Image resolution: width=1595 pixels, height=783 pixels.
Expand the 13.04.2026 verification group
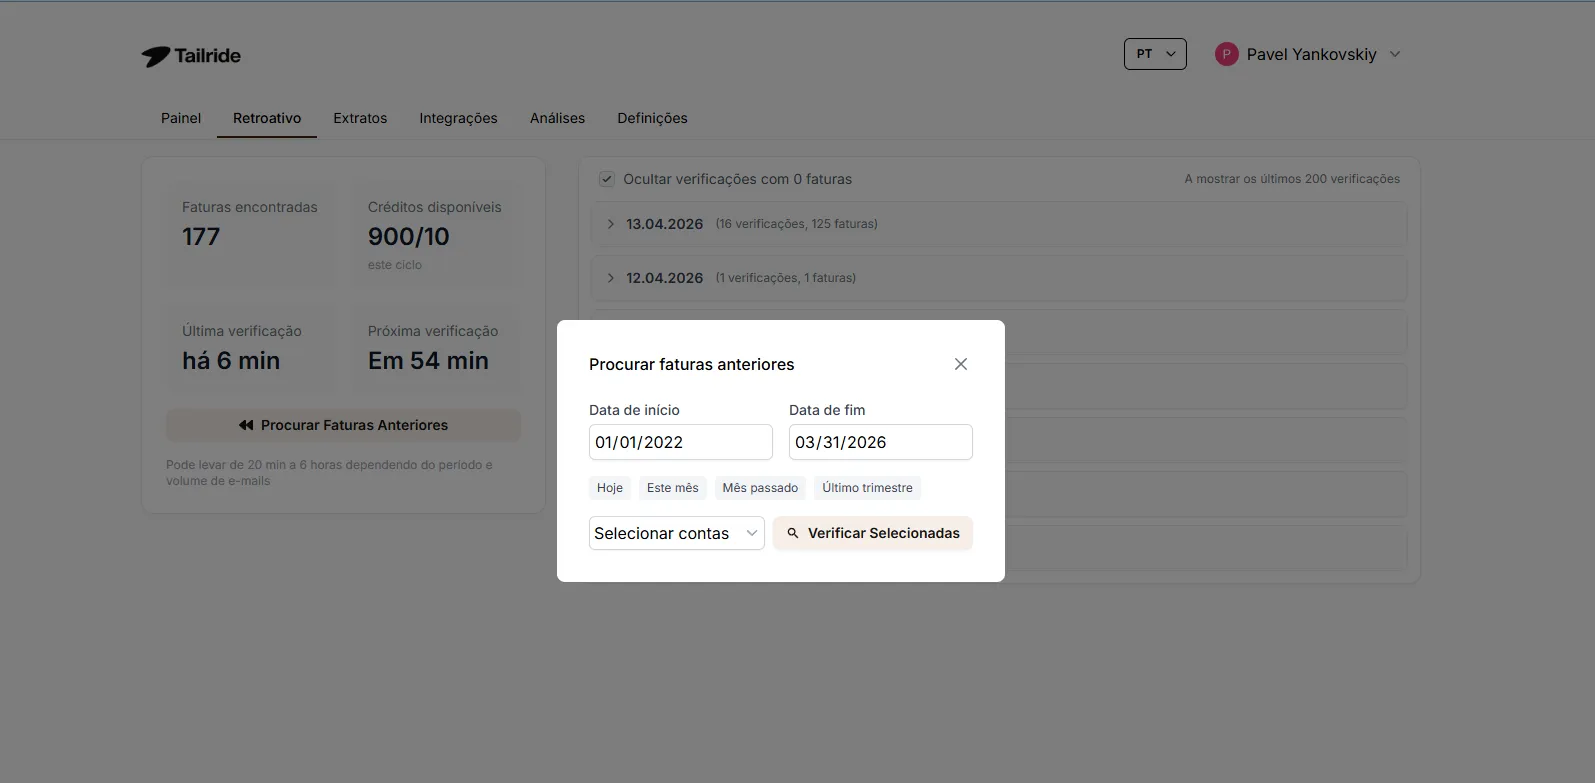coord(611,224)
